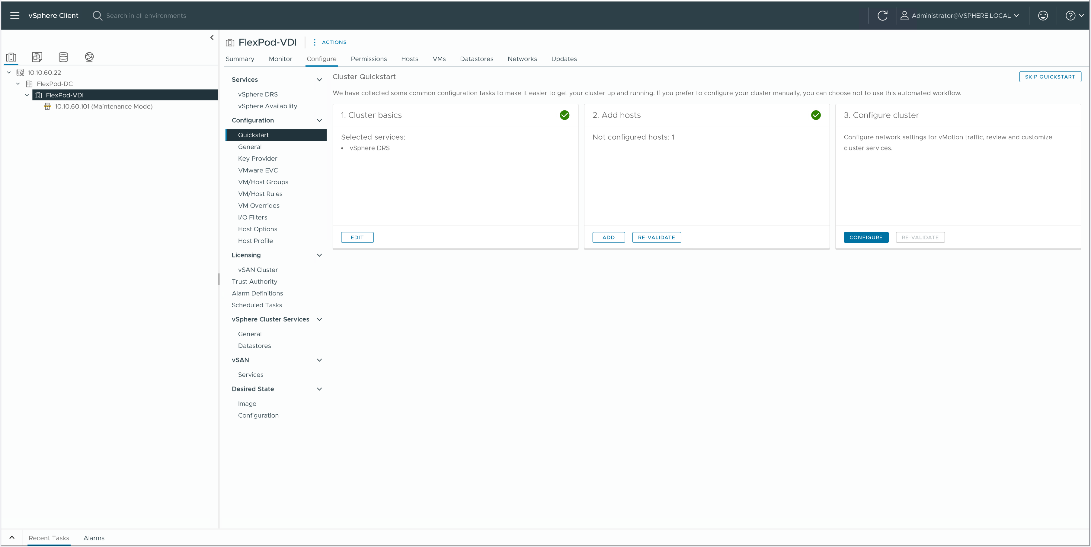Select General under Configuration
This screenshot has width=1091, height=547.
[x=249, y=147]
